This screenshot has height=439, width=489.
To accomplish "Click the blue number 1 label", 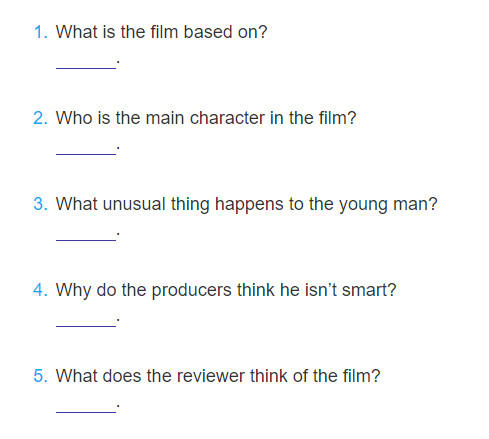I will (40, 32).
